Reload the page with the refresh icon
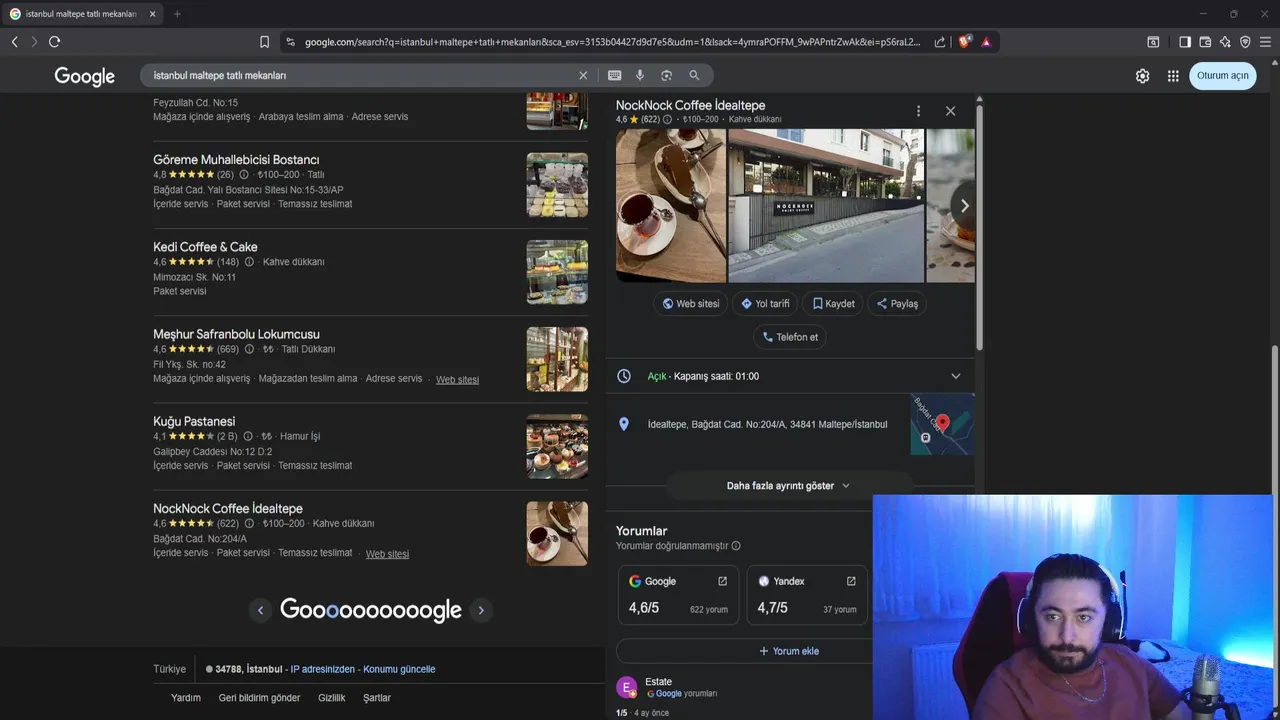 click(x=54, y=42)
